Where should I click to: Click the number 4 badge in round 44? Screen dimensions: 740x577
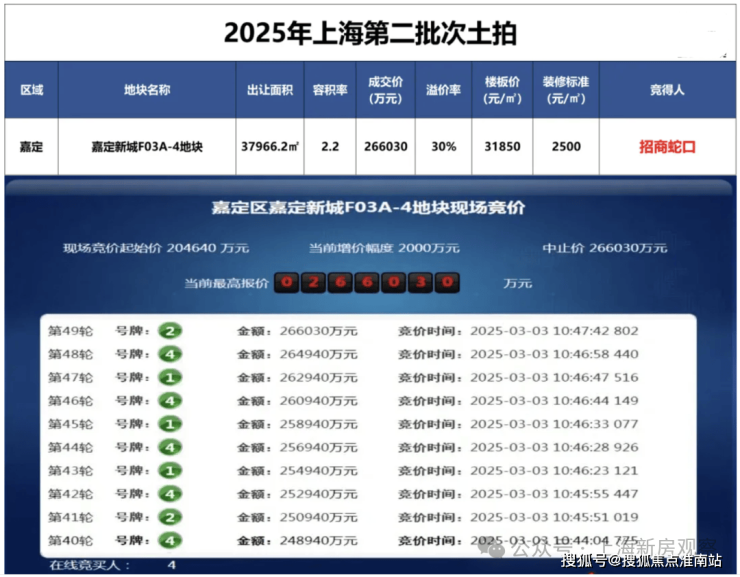pos(171,447)
